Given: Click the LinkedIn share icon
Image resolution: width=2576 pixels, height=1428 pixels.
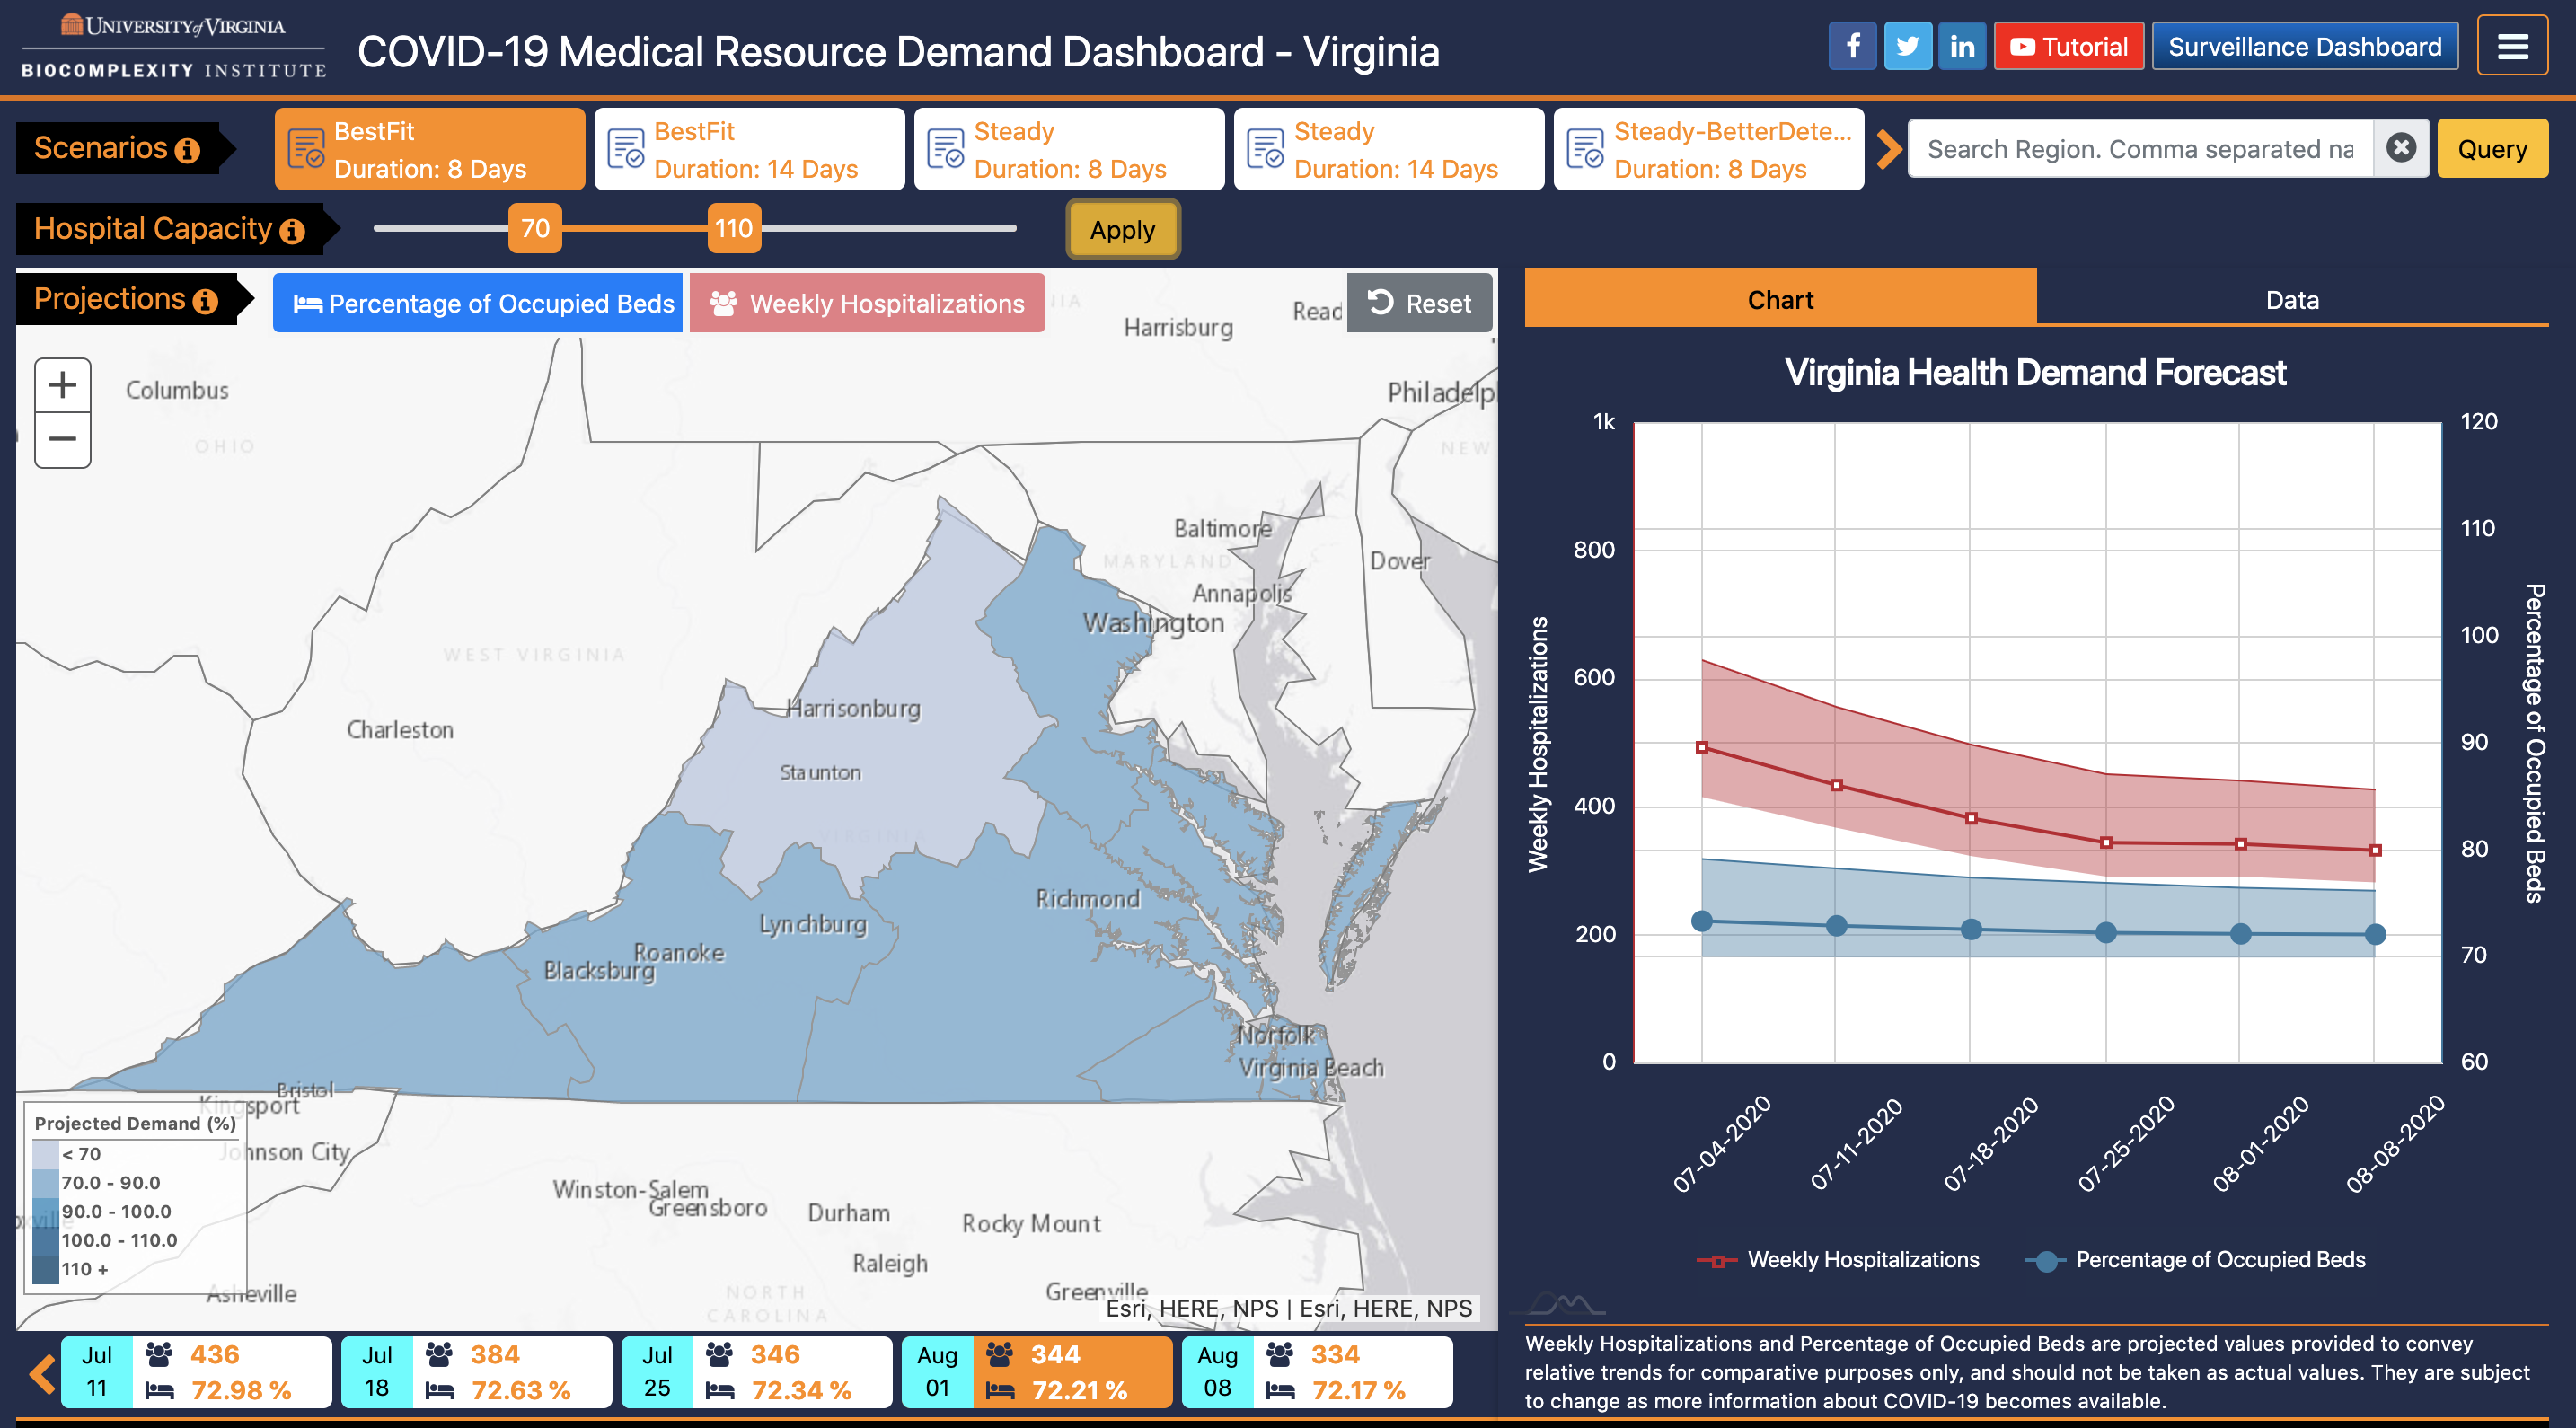Looking at the screenshot, I should pyautogui.click(x=1957, y=48).
